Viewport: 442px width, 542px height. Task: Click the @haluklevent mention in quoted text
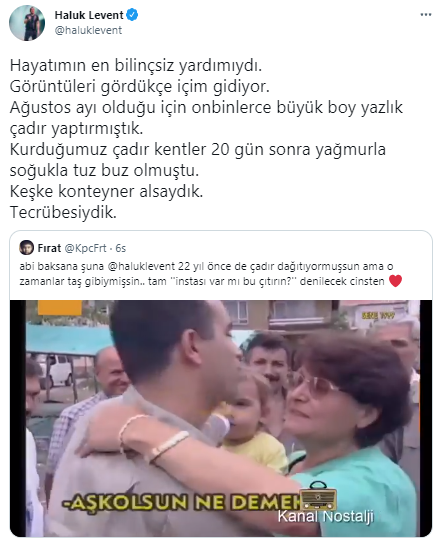141,267
